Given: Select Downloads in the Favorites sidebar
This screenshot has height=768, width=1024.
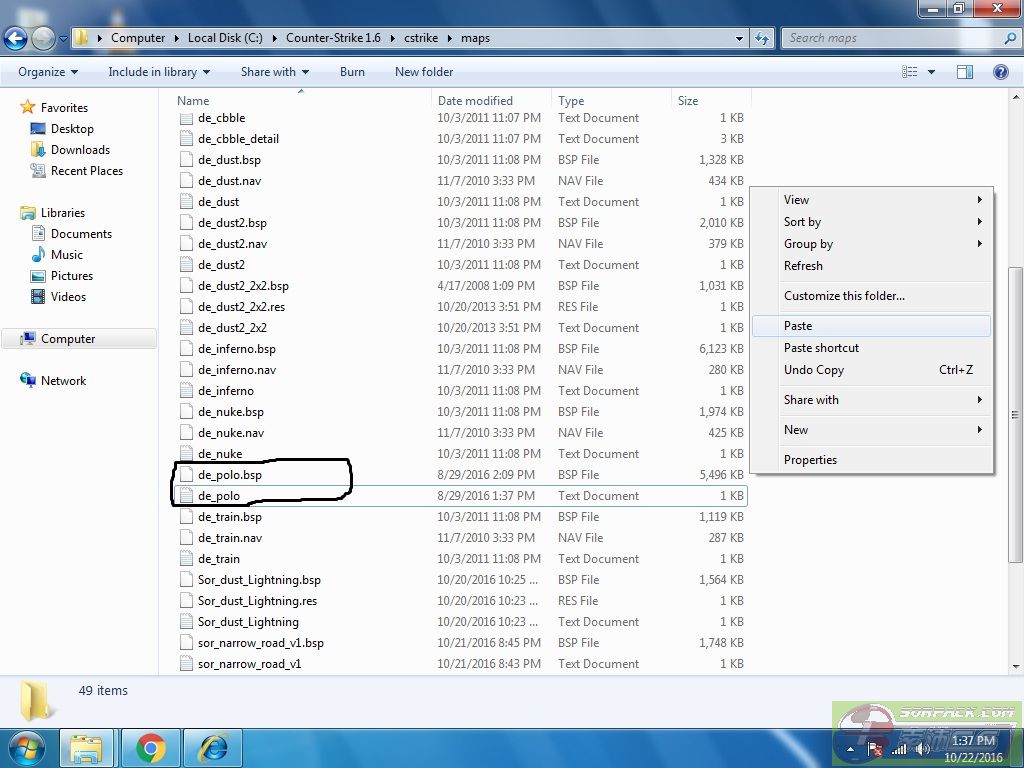Looking at the screenshot, I should (80, 150).
